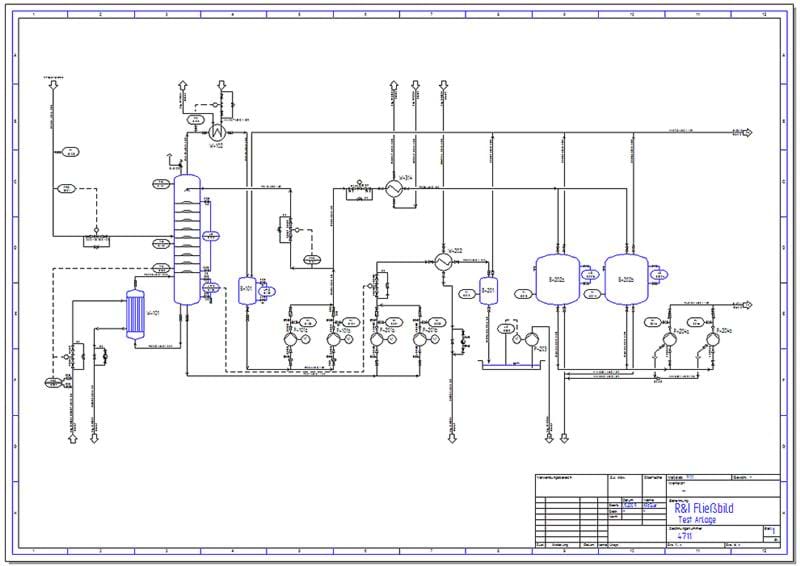This screenshot has width=800, height=566.
Task: Select the large tank B-202a
Action: click(556, 277)
